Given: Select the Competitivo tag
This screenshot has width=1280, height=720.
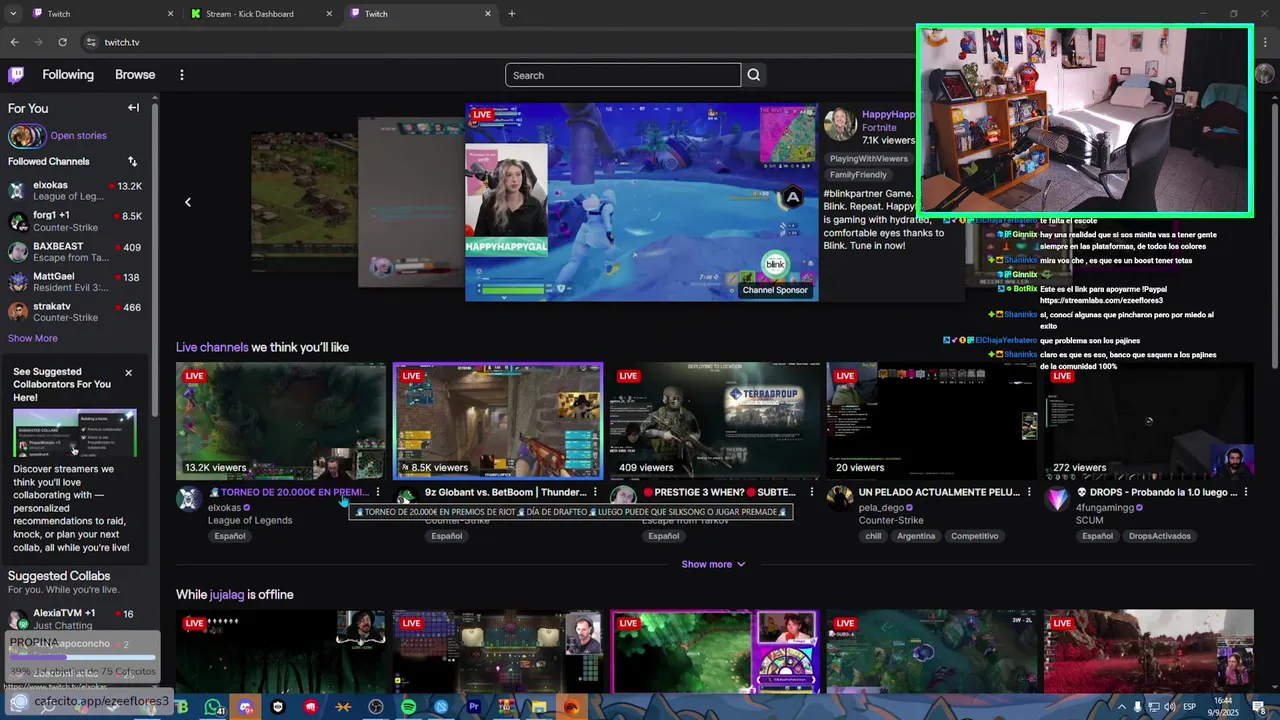Looking at the screenshot, I should pos(975,536).
